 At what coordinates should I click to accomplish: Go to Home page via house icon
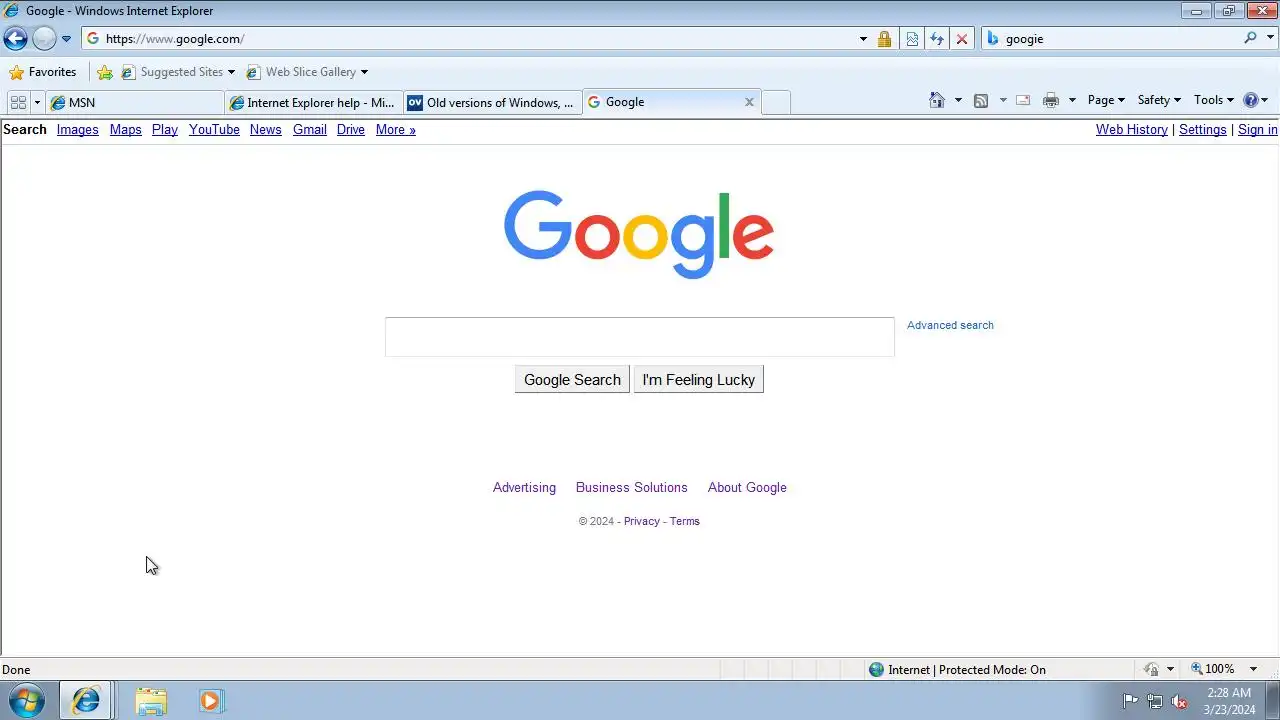click(937, 100)
